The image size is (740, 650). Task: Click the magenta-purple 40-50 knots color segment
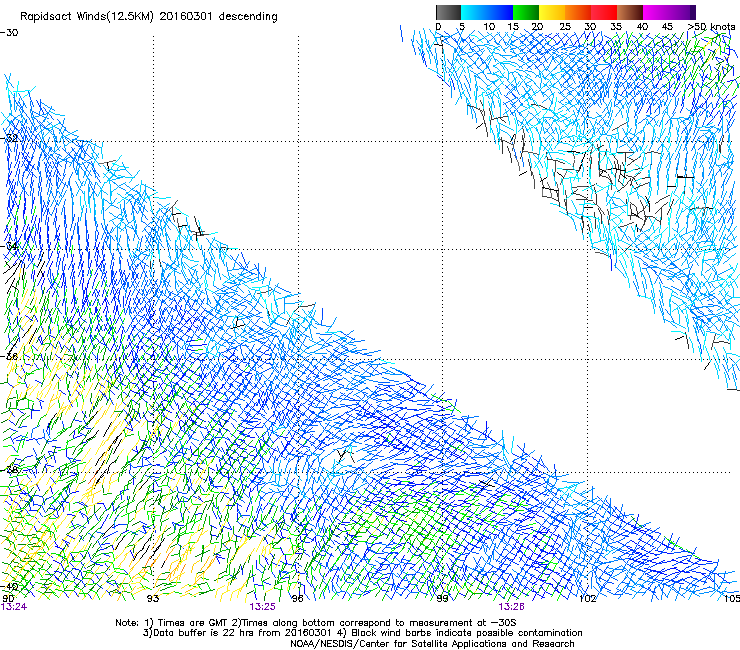pos(669,12)
